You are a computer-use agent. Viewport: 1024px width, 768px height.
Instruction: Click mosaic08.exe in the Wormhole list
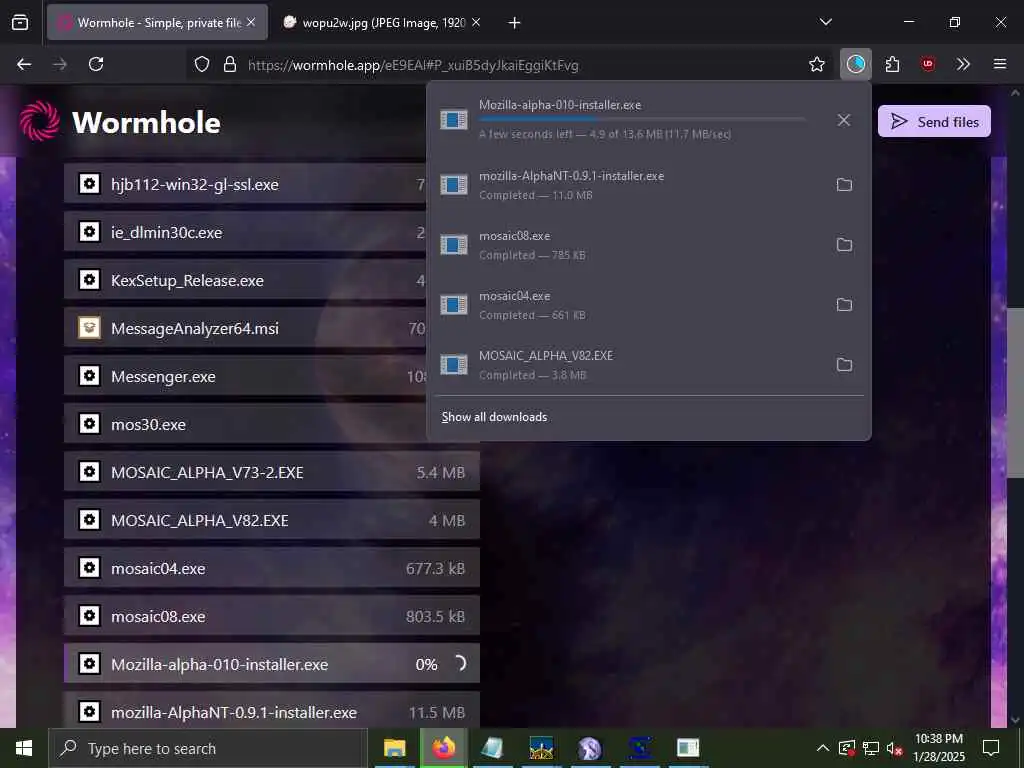point(272,616)
